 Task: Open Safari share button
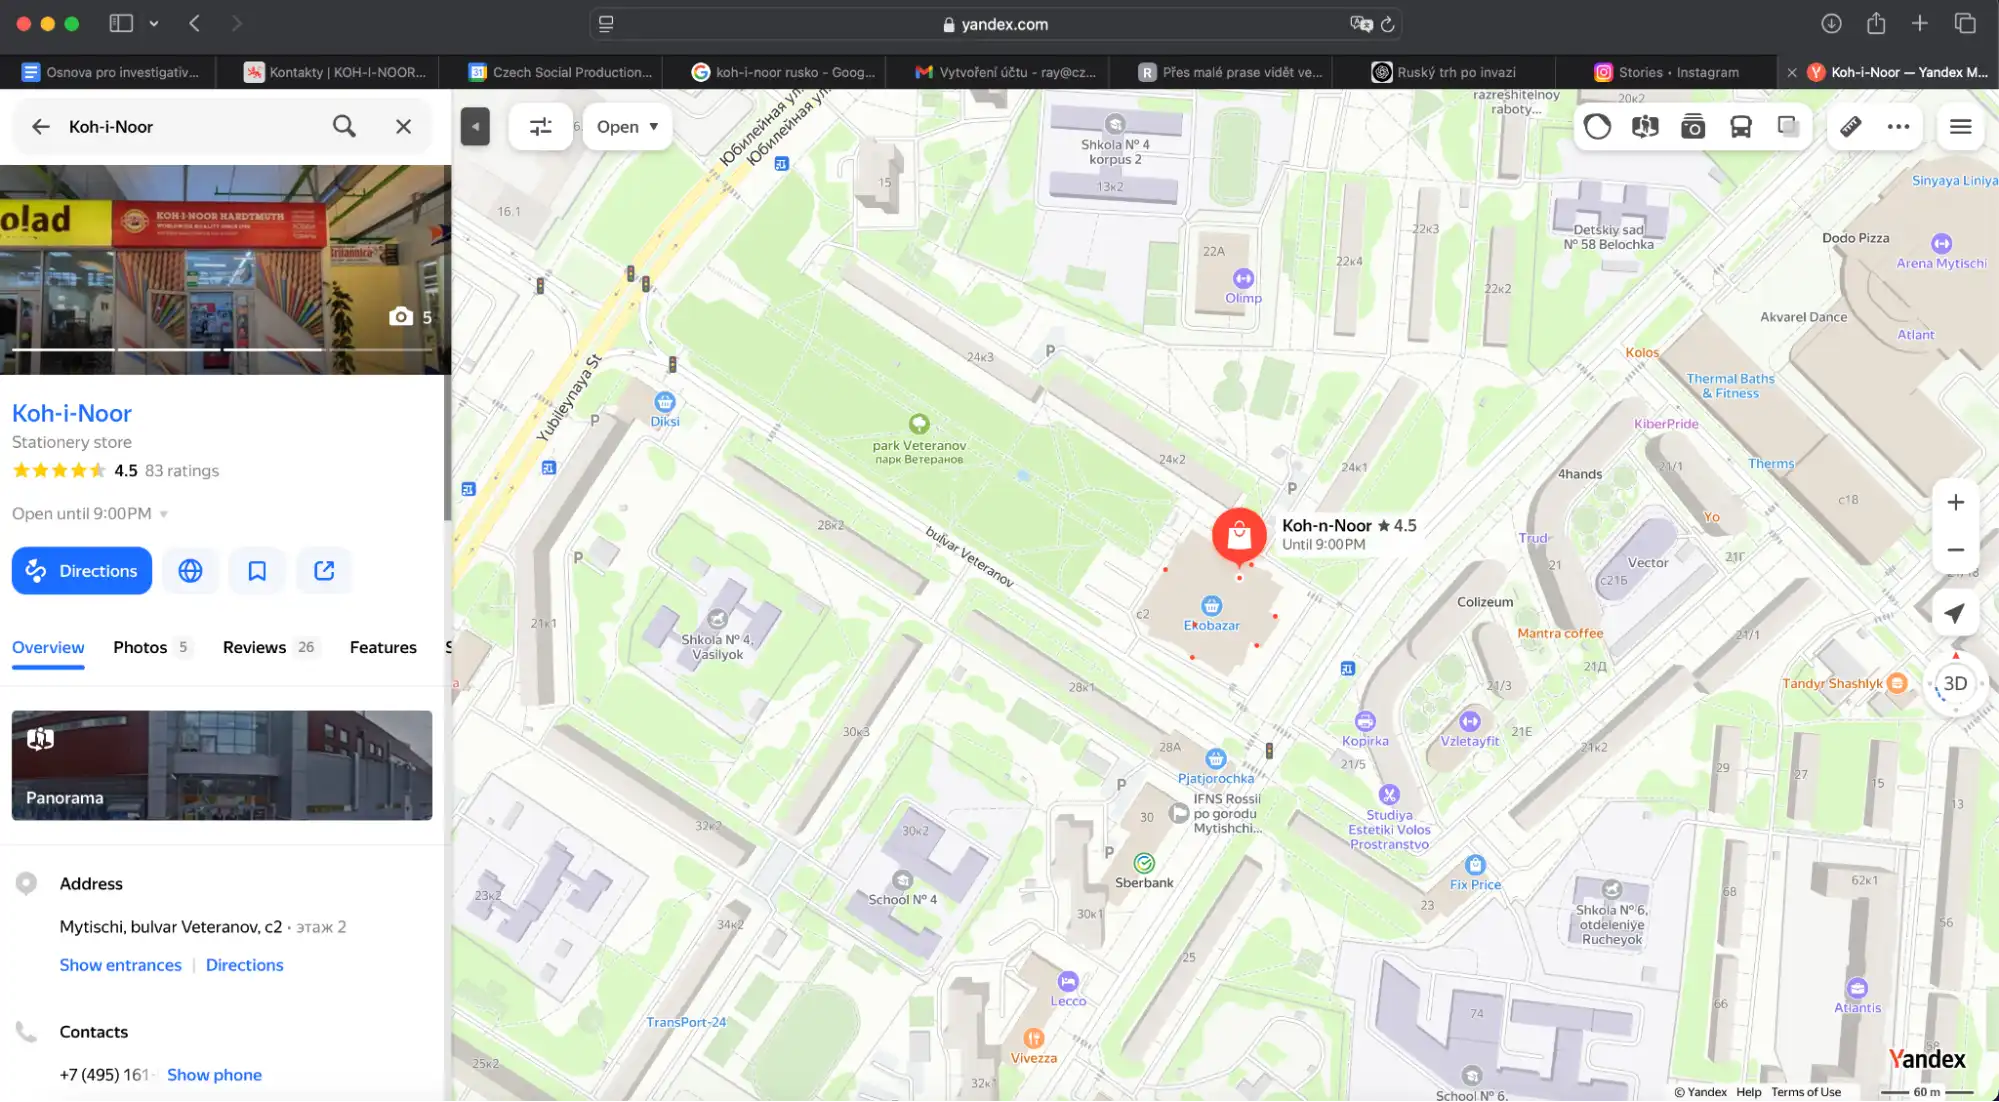[x=1876, y=23]
